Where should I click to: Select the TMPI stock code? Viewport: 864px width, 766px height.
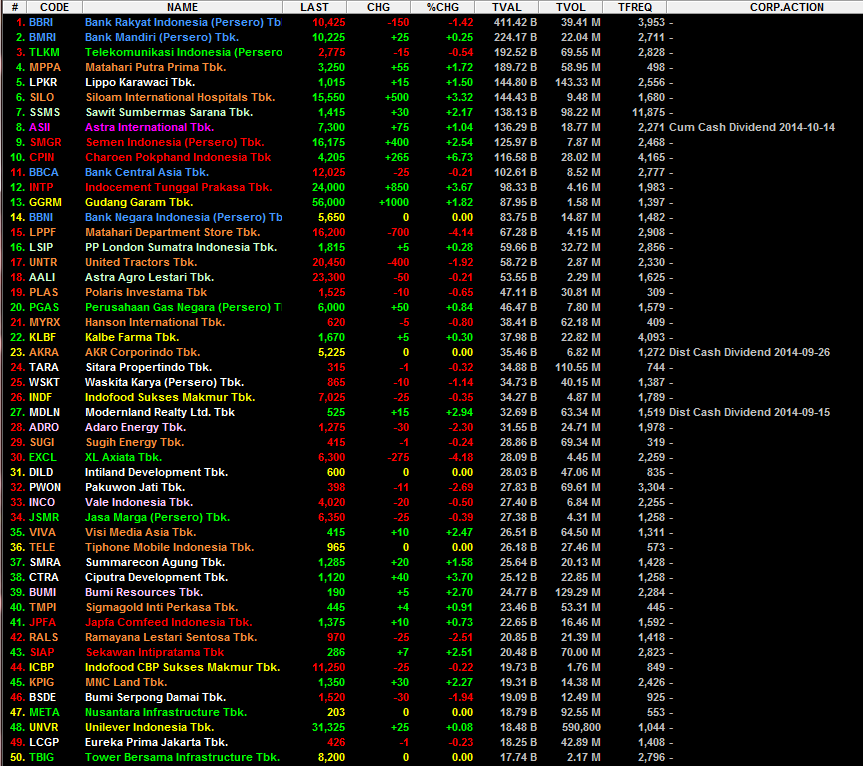tap(42, 608)
